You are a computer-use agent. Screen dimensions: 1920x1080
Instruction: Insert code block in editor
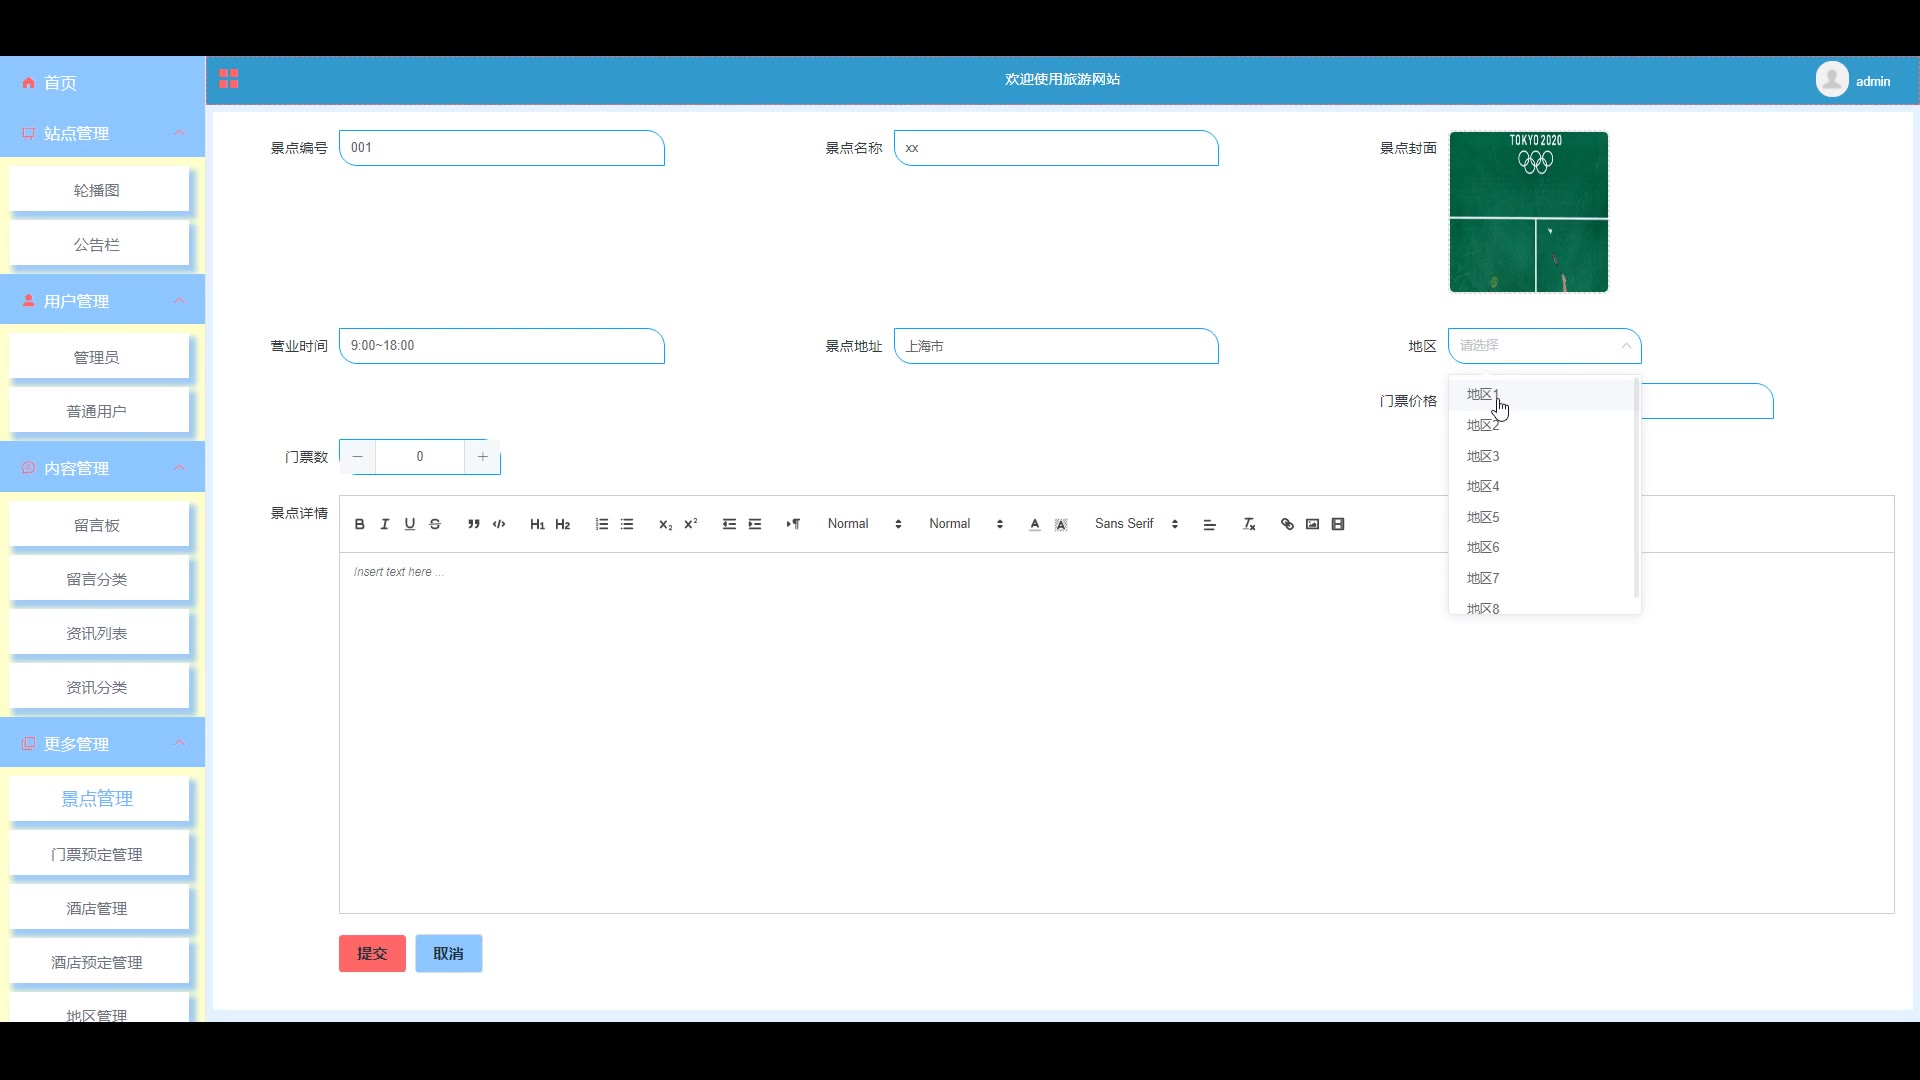tap(499, 524)
